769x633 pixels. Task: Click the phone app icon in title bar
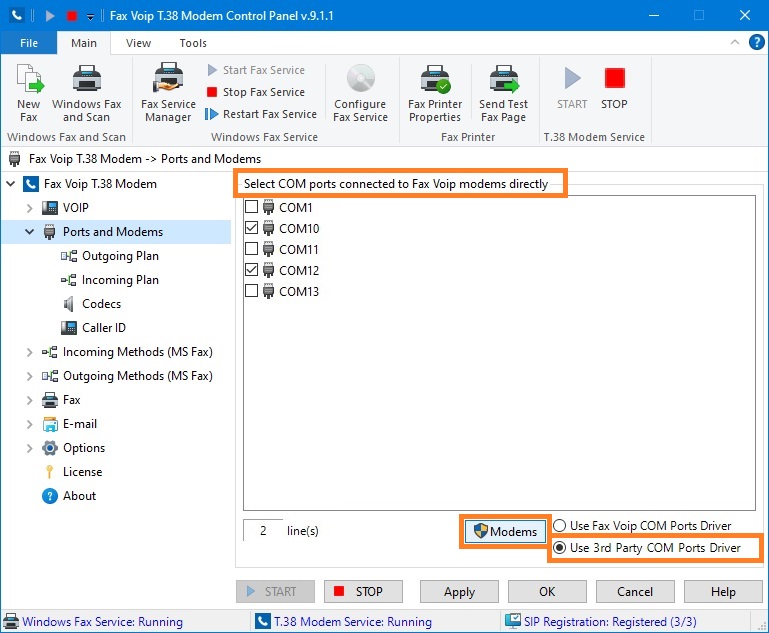[x=17, y=16]
